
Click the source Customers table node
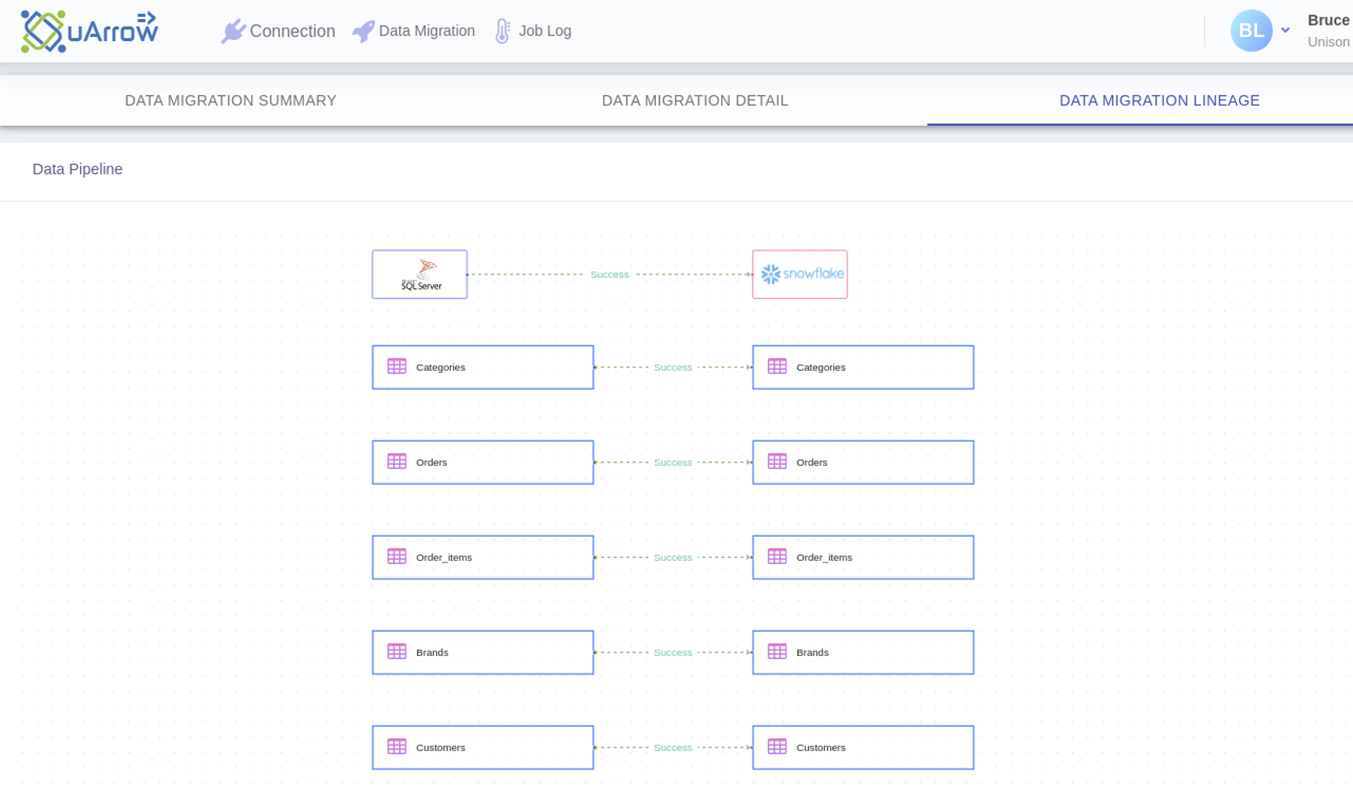[x=483, y=747]
